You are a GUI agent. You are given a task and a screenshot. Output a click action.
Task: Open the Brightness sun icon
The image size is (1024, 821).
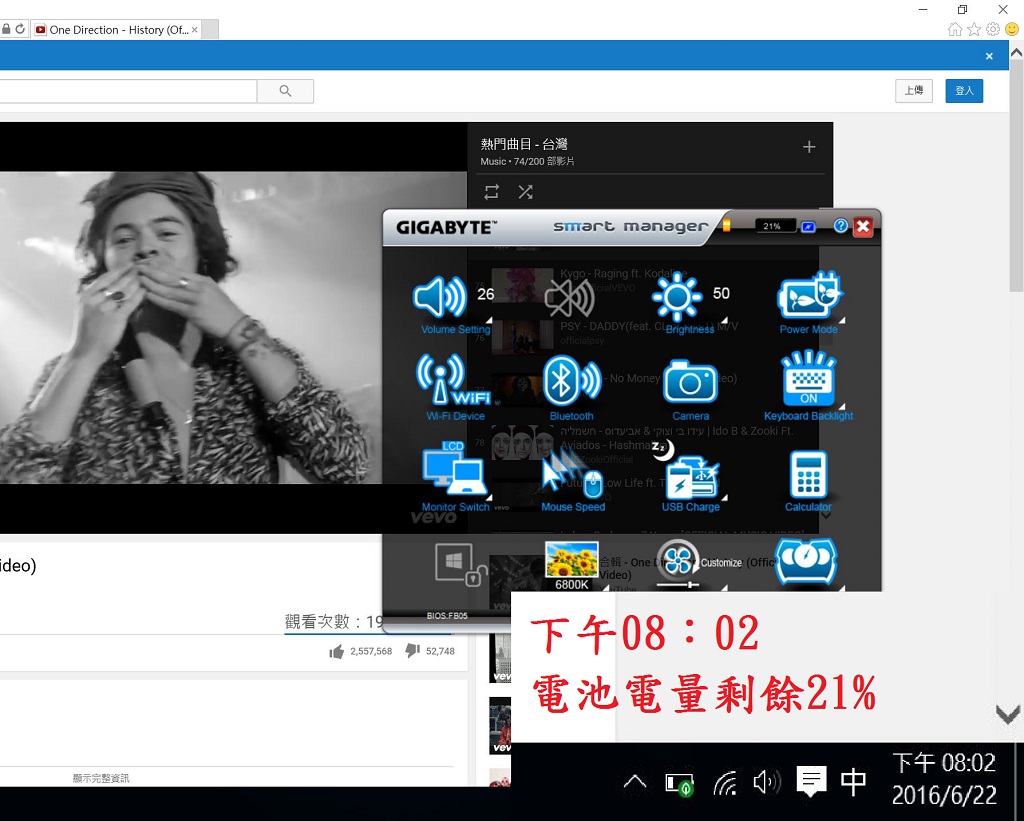pos(677,297)
